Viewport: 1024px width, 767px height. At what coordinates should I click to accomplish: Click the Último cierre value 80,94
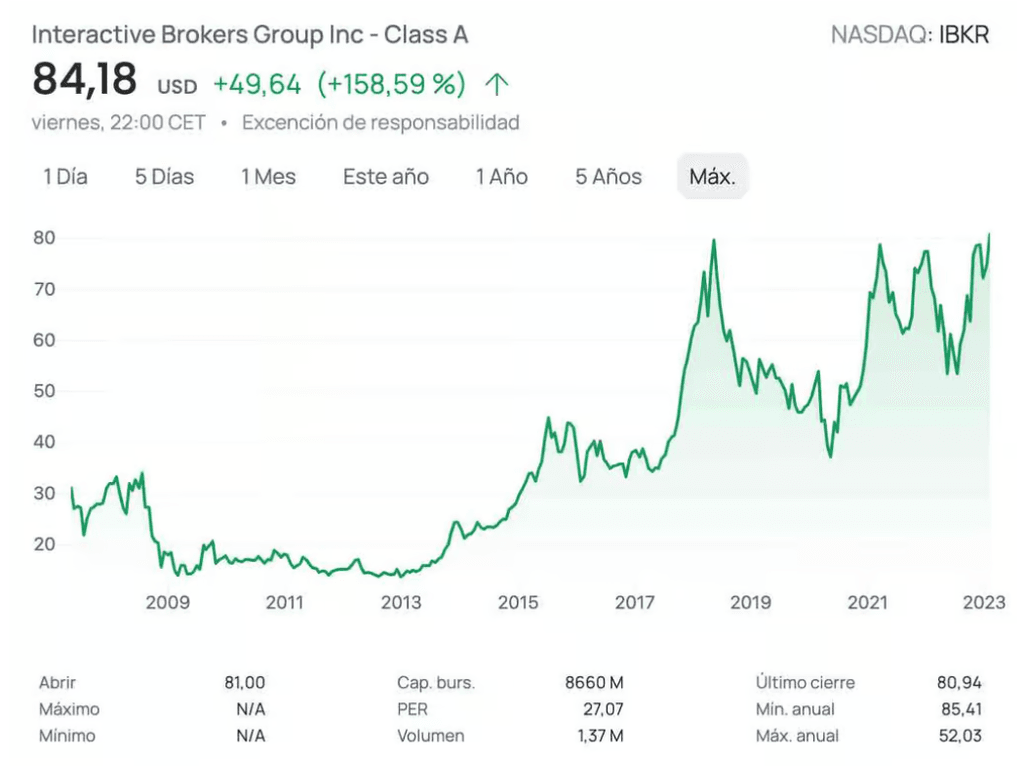pos(959,683)
